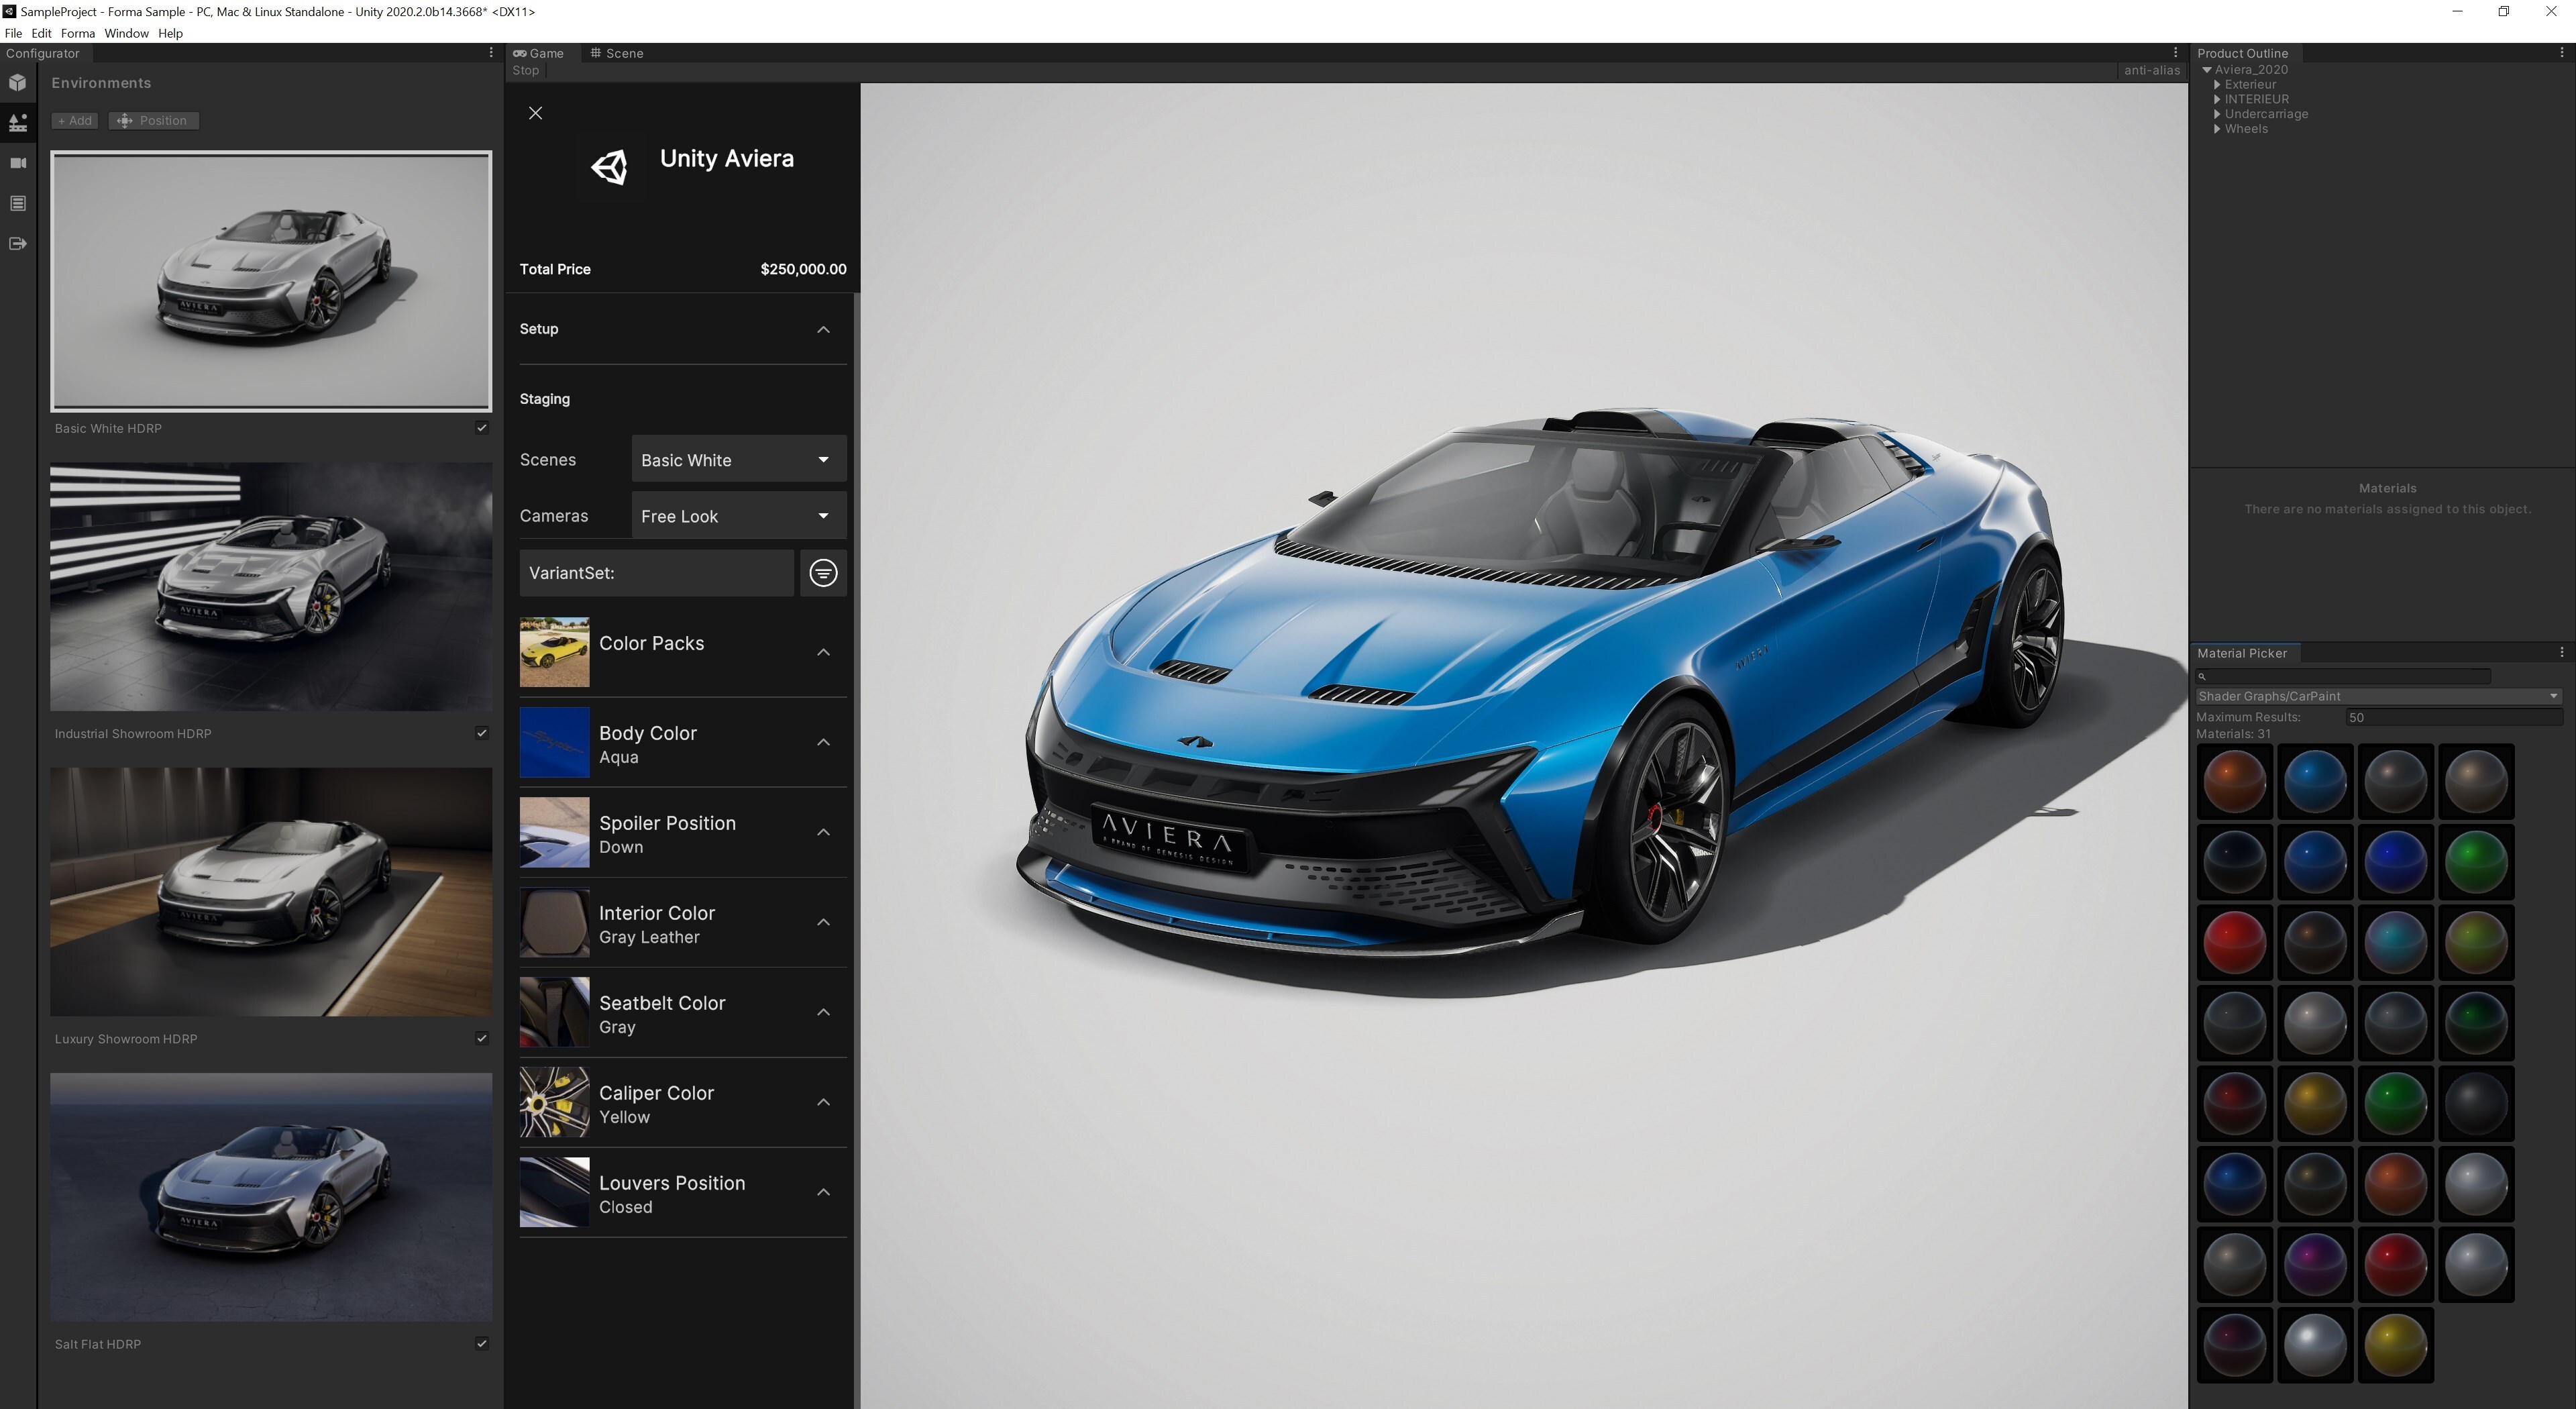Click the Position button
Viewport: 2576px width, 1409px height.
pos(153,121)
